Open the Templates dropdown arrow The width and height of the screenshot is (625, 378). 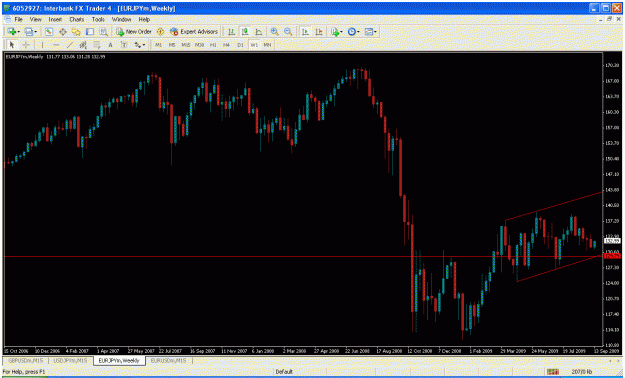376,32
